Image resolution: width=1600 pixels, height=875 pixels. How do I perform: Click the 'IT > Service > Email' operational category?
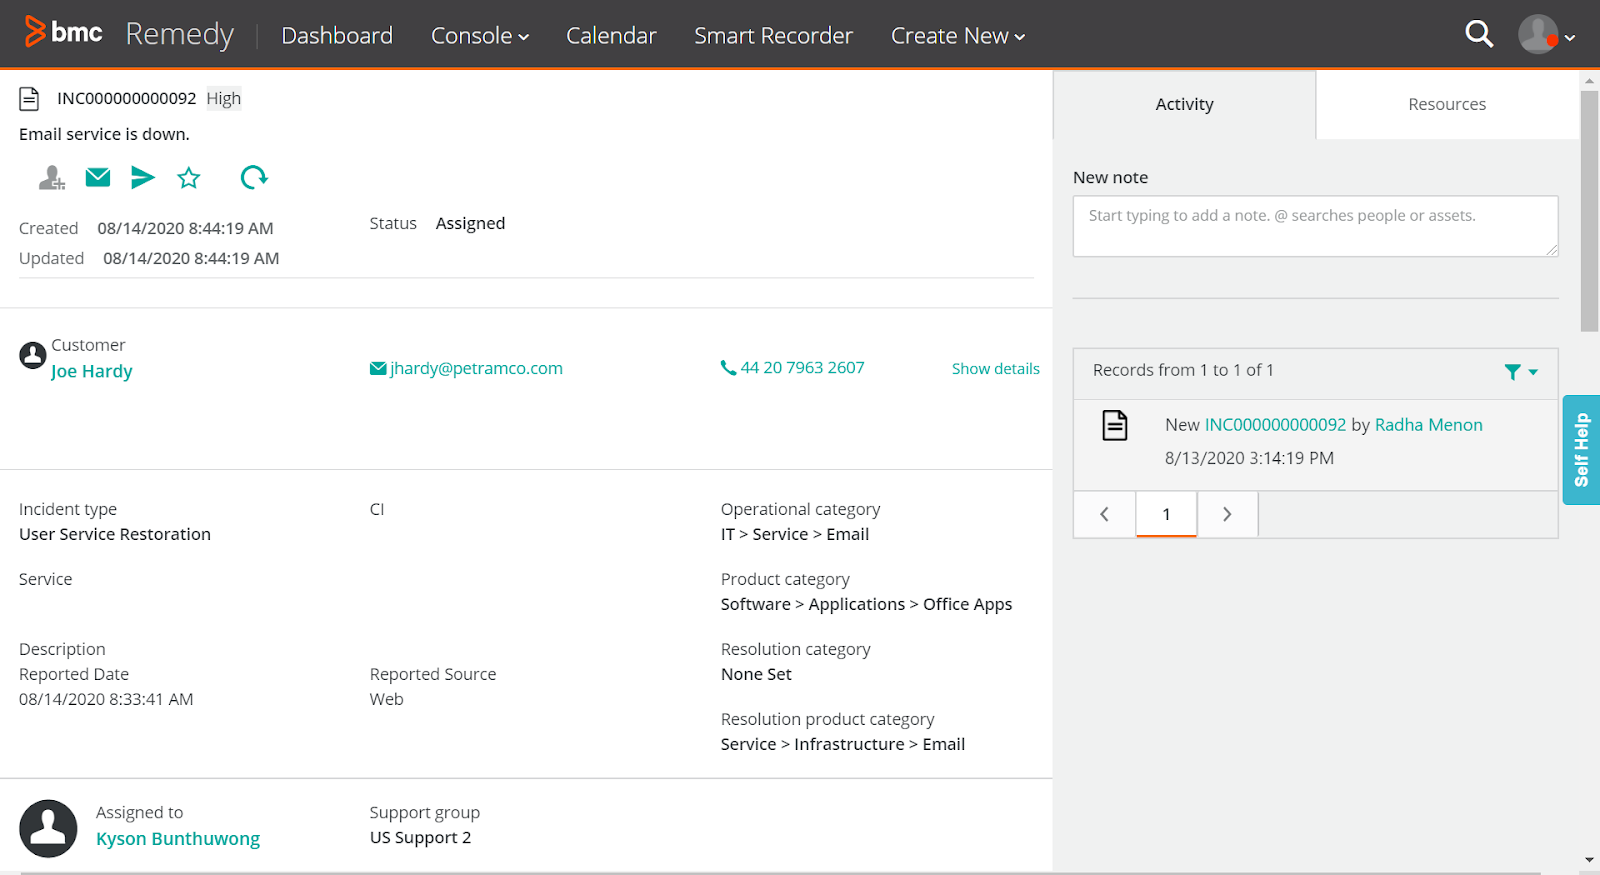(x=795, y=534)
